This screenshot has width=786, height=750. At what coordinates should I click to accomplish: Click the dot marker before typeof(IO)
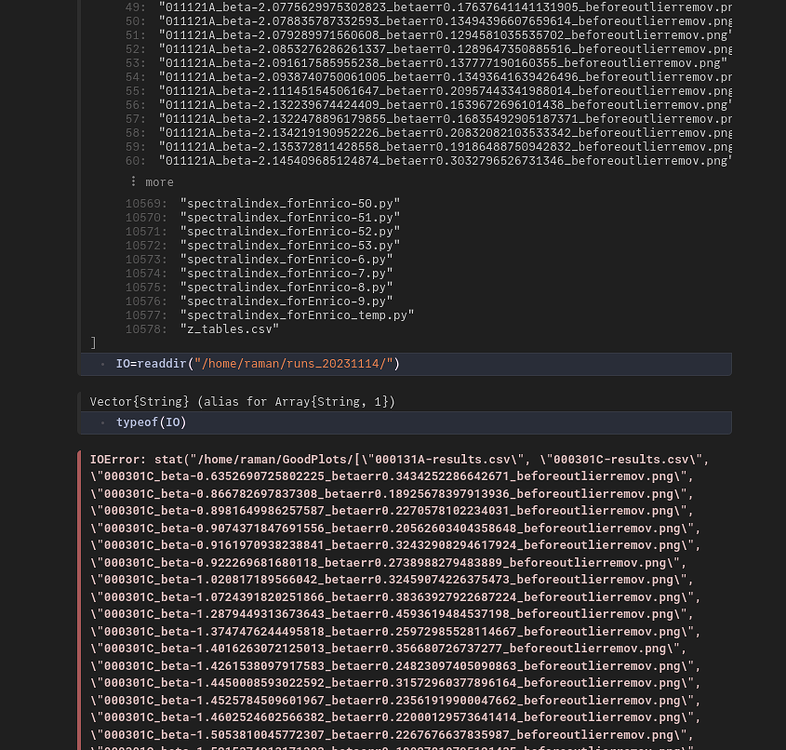pos(103,423)
